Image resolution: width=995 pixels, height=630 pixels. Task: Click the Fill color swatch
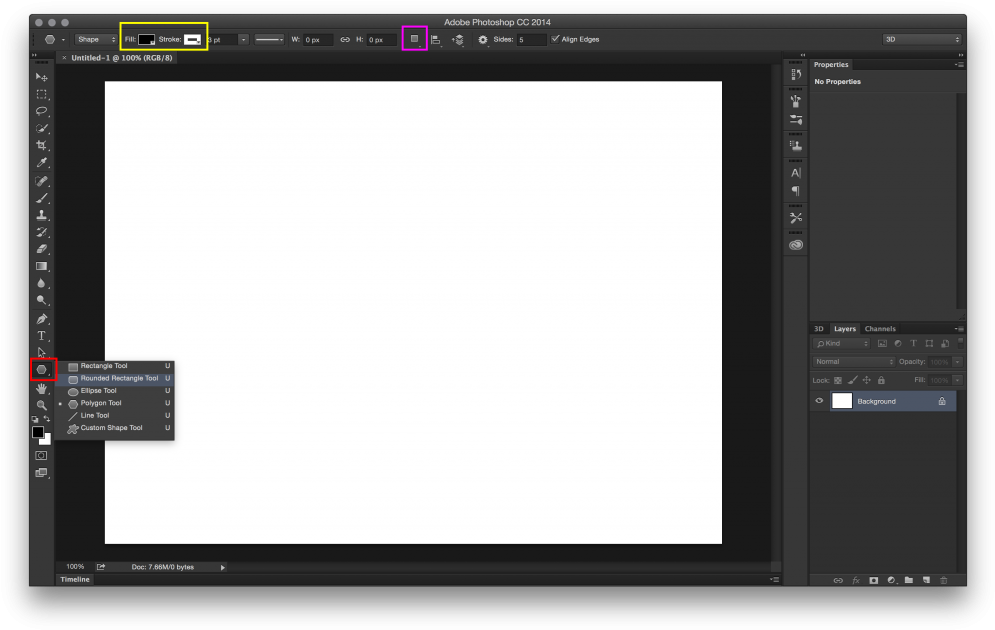(x=146, y=39)
